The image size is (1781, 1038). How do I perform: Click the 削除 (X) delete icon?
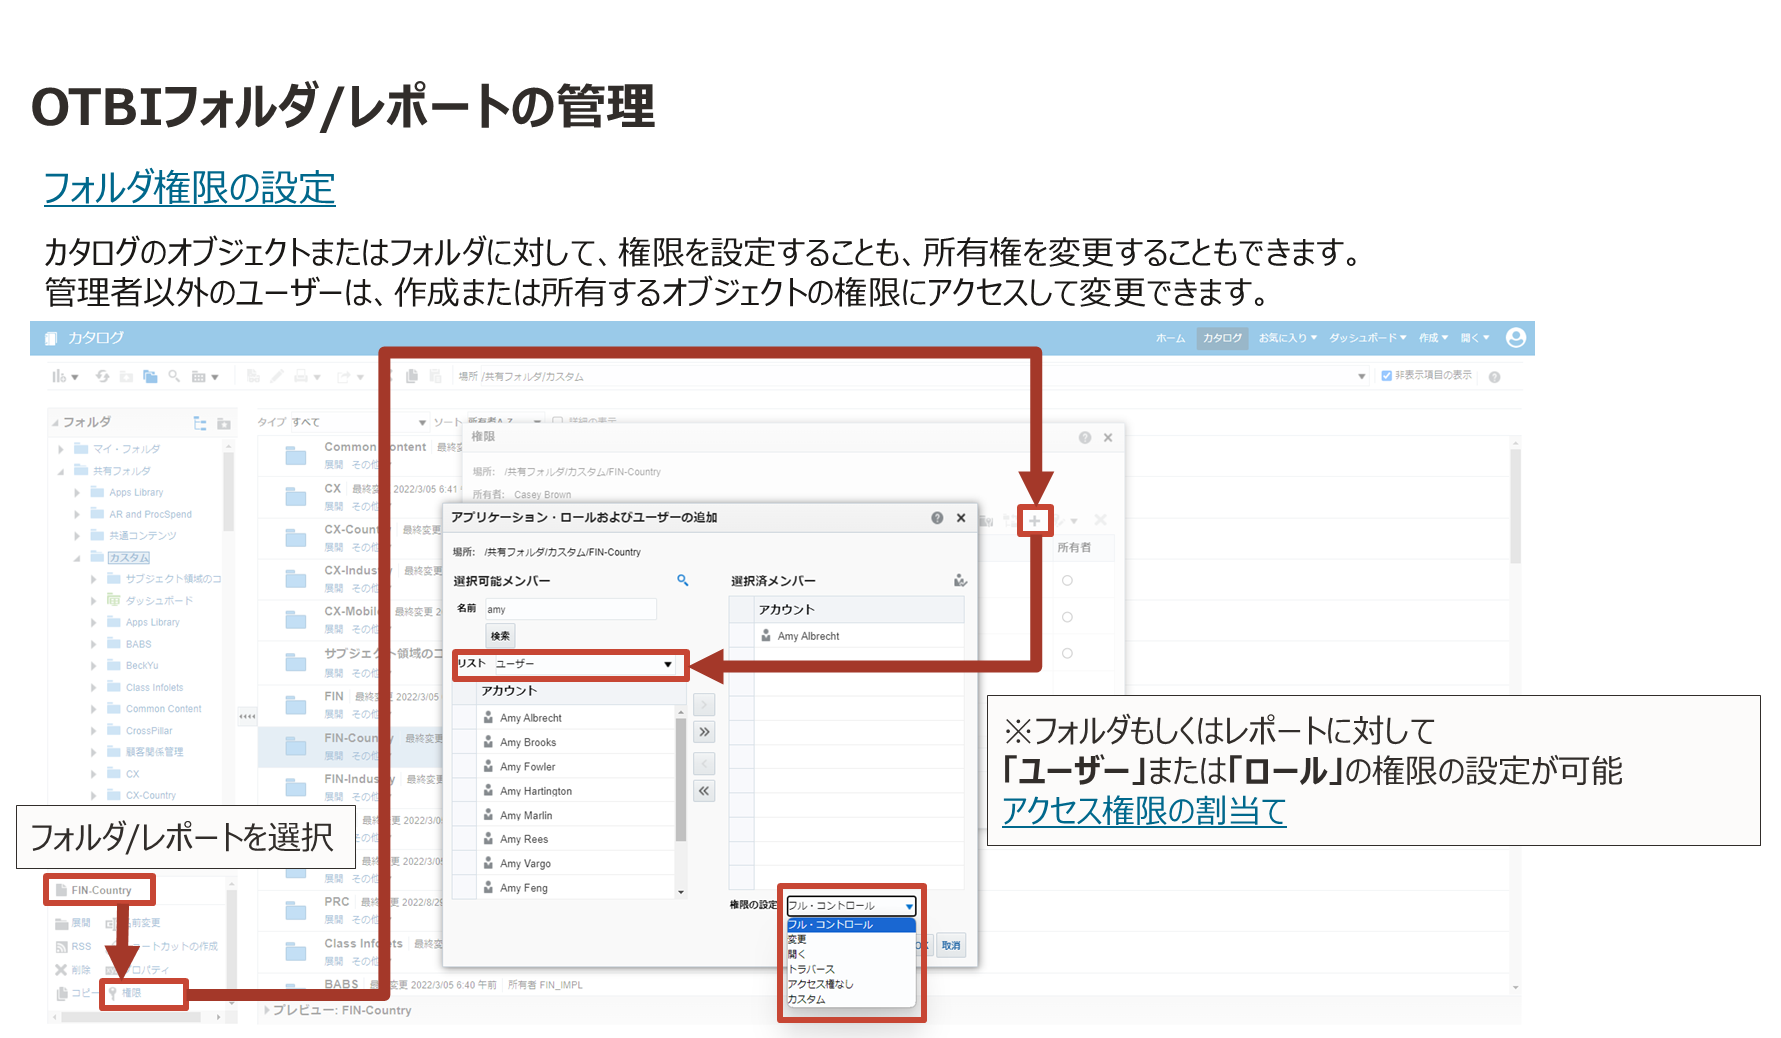60,969
